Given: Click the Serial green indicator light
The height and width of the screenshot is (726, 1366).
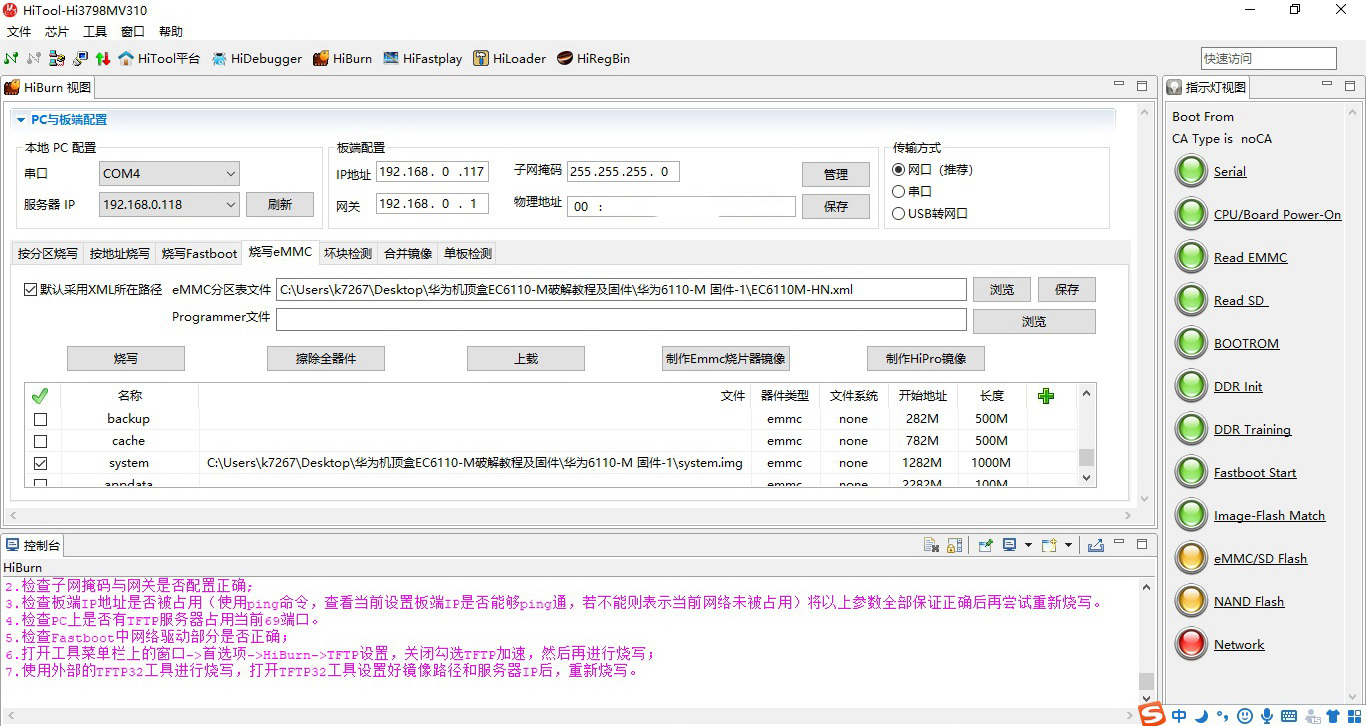Looking at the screenshot, I should pyautogui.click(x=1191, y=171).
